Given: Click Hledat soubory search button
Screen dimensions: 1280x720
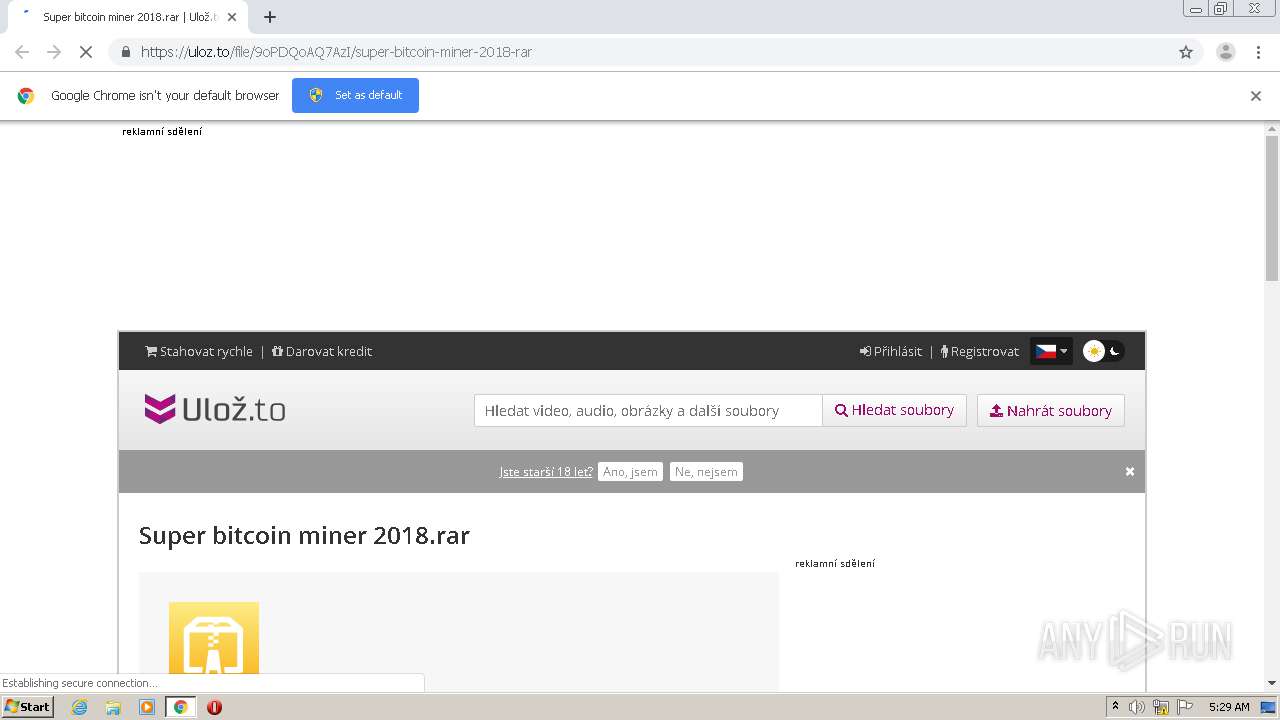Looking at the screenshot, I should (895, 410).
